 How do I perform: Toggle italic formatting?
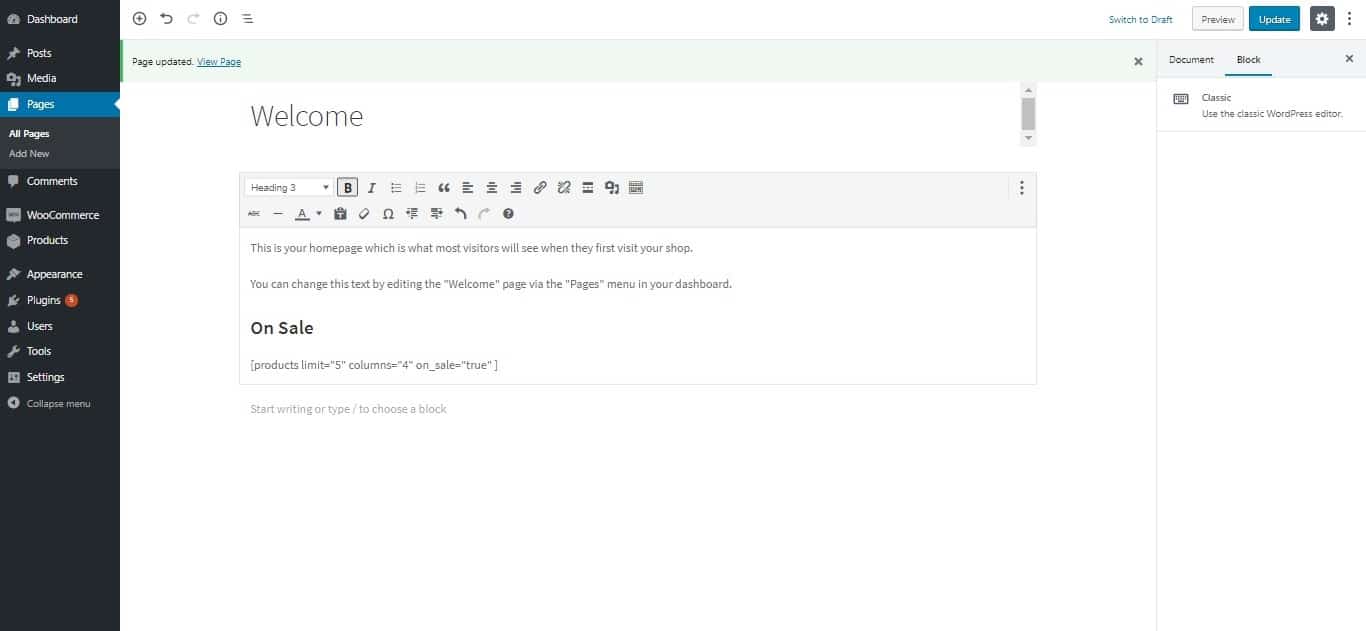[x=372, y=187]
